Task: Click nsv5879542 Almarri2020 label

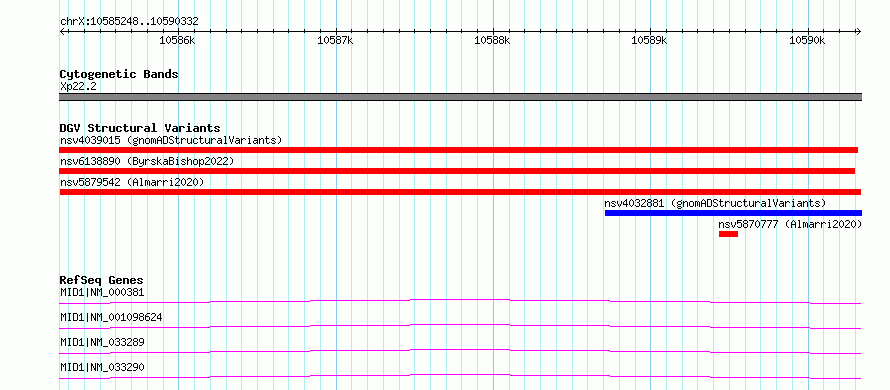Action: coord(132,182)
